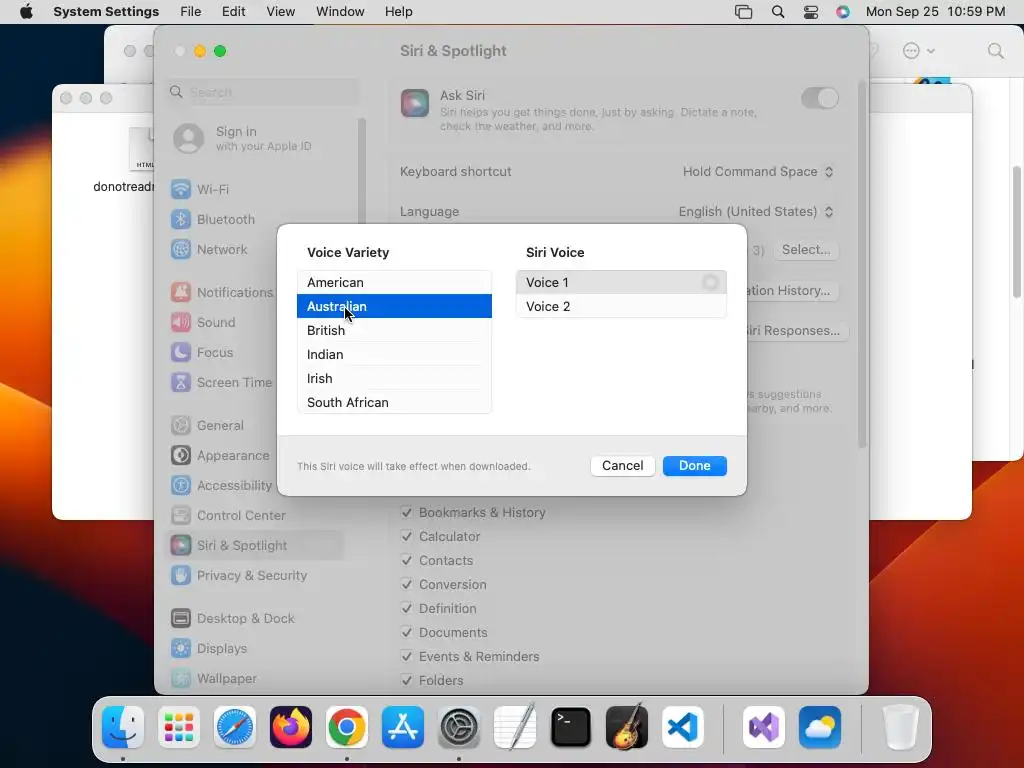Click Spotlight search icon in menu bar
The image size is (1024, 768).
[x=778, y=12]
